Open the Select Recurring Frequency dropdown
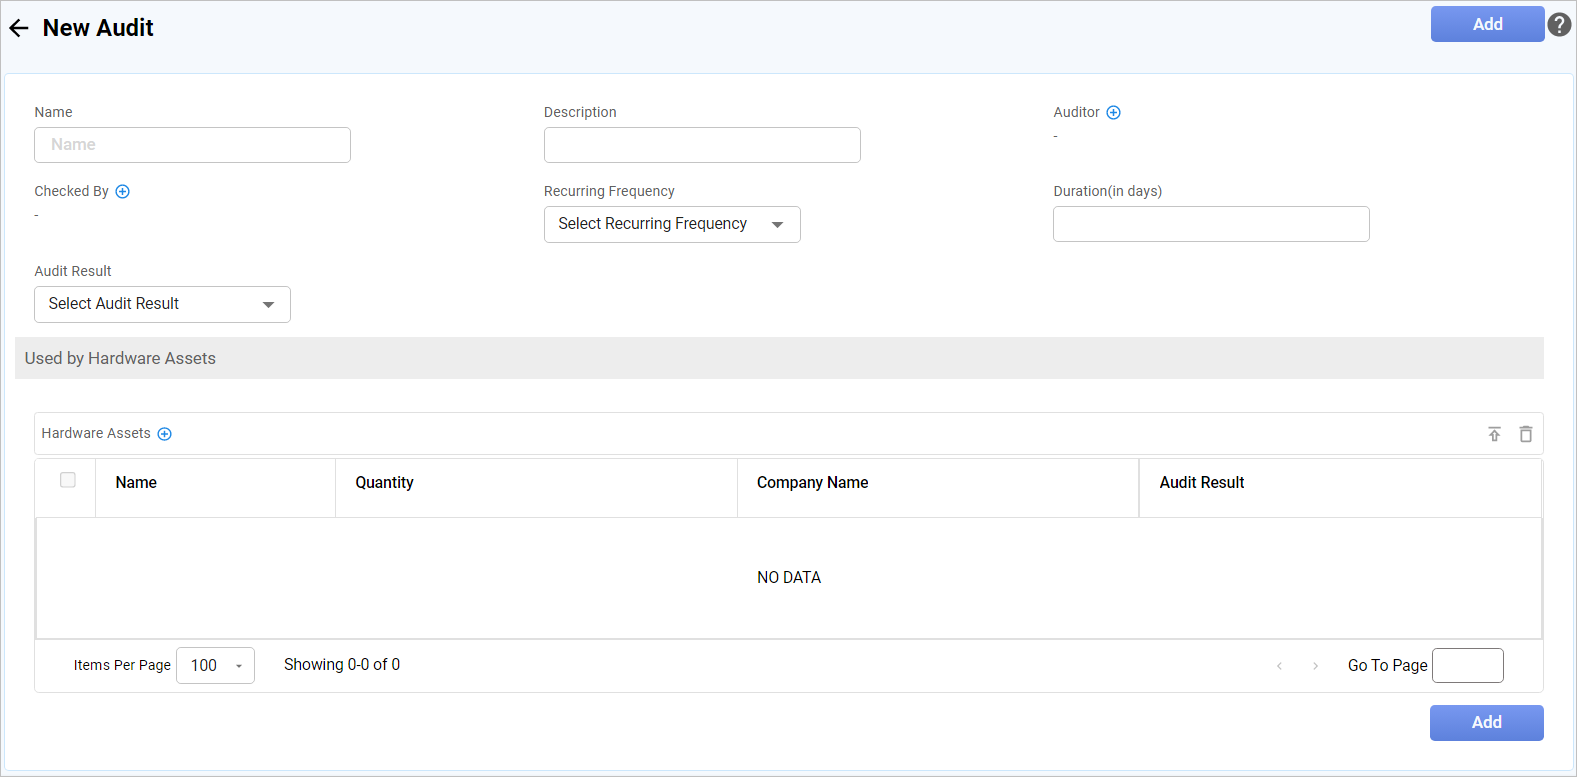Viewport: 1577px width, 777px height. (x=671, y=224)
